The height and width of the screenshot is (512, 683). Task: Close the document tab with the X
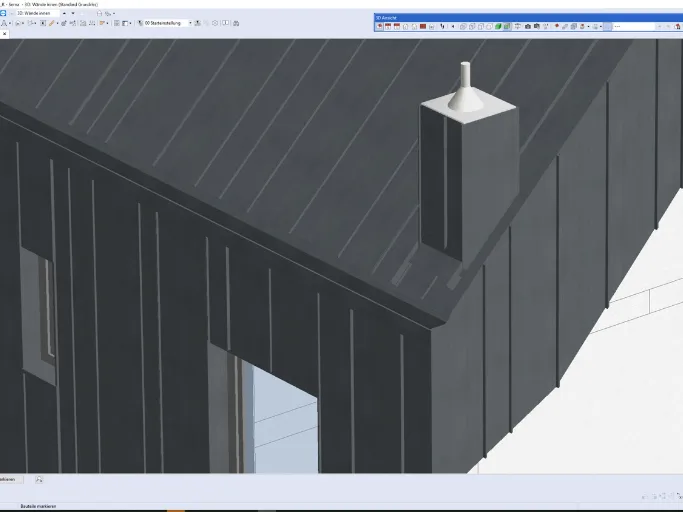click(4, 34)
